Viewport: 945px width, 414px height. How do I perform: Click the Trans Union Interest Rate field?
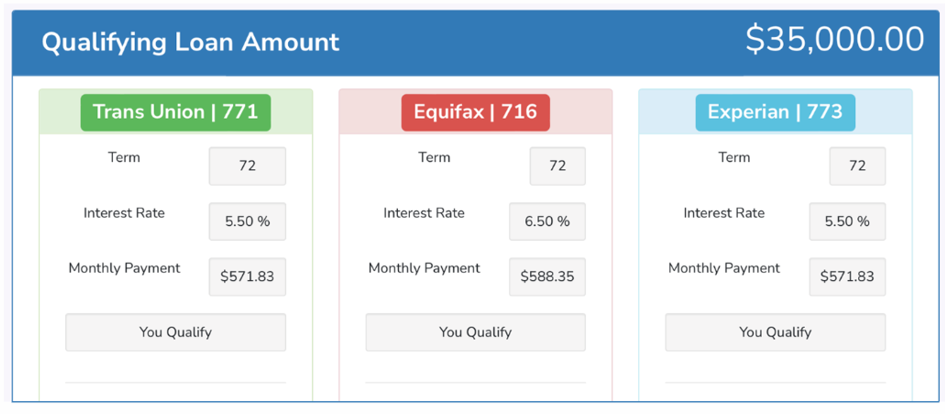pos(247,221)
